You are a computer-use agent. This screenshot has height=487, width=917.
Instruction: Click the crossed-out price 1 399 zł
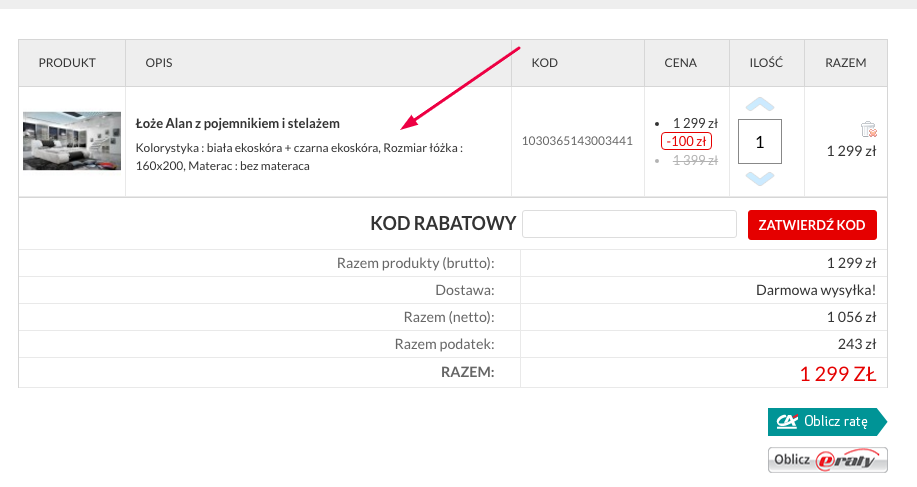tap(695, 160)
